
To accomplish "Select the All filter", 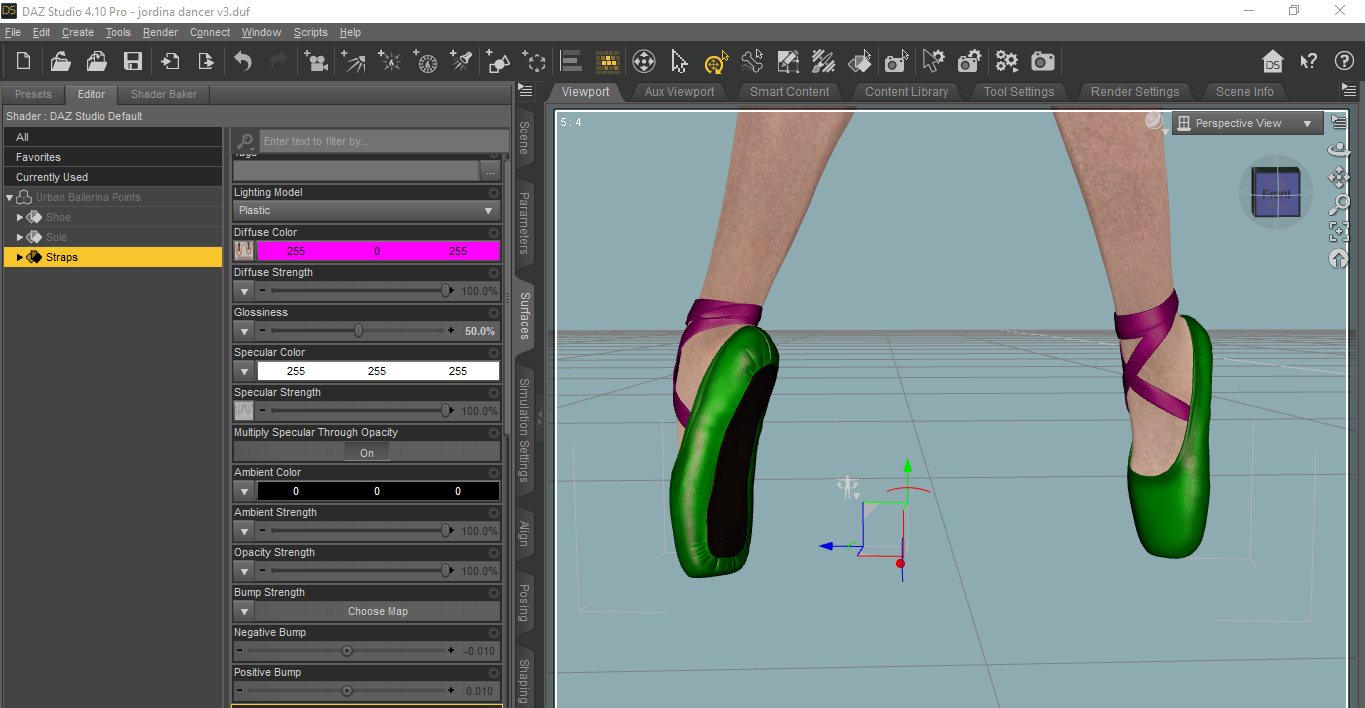I will [x=112, y=137].
